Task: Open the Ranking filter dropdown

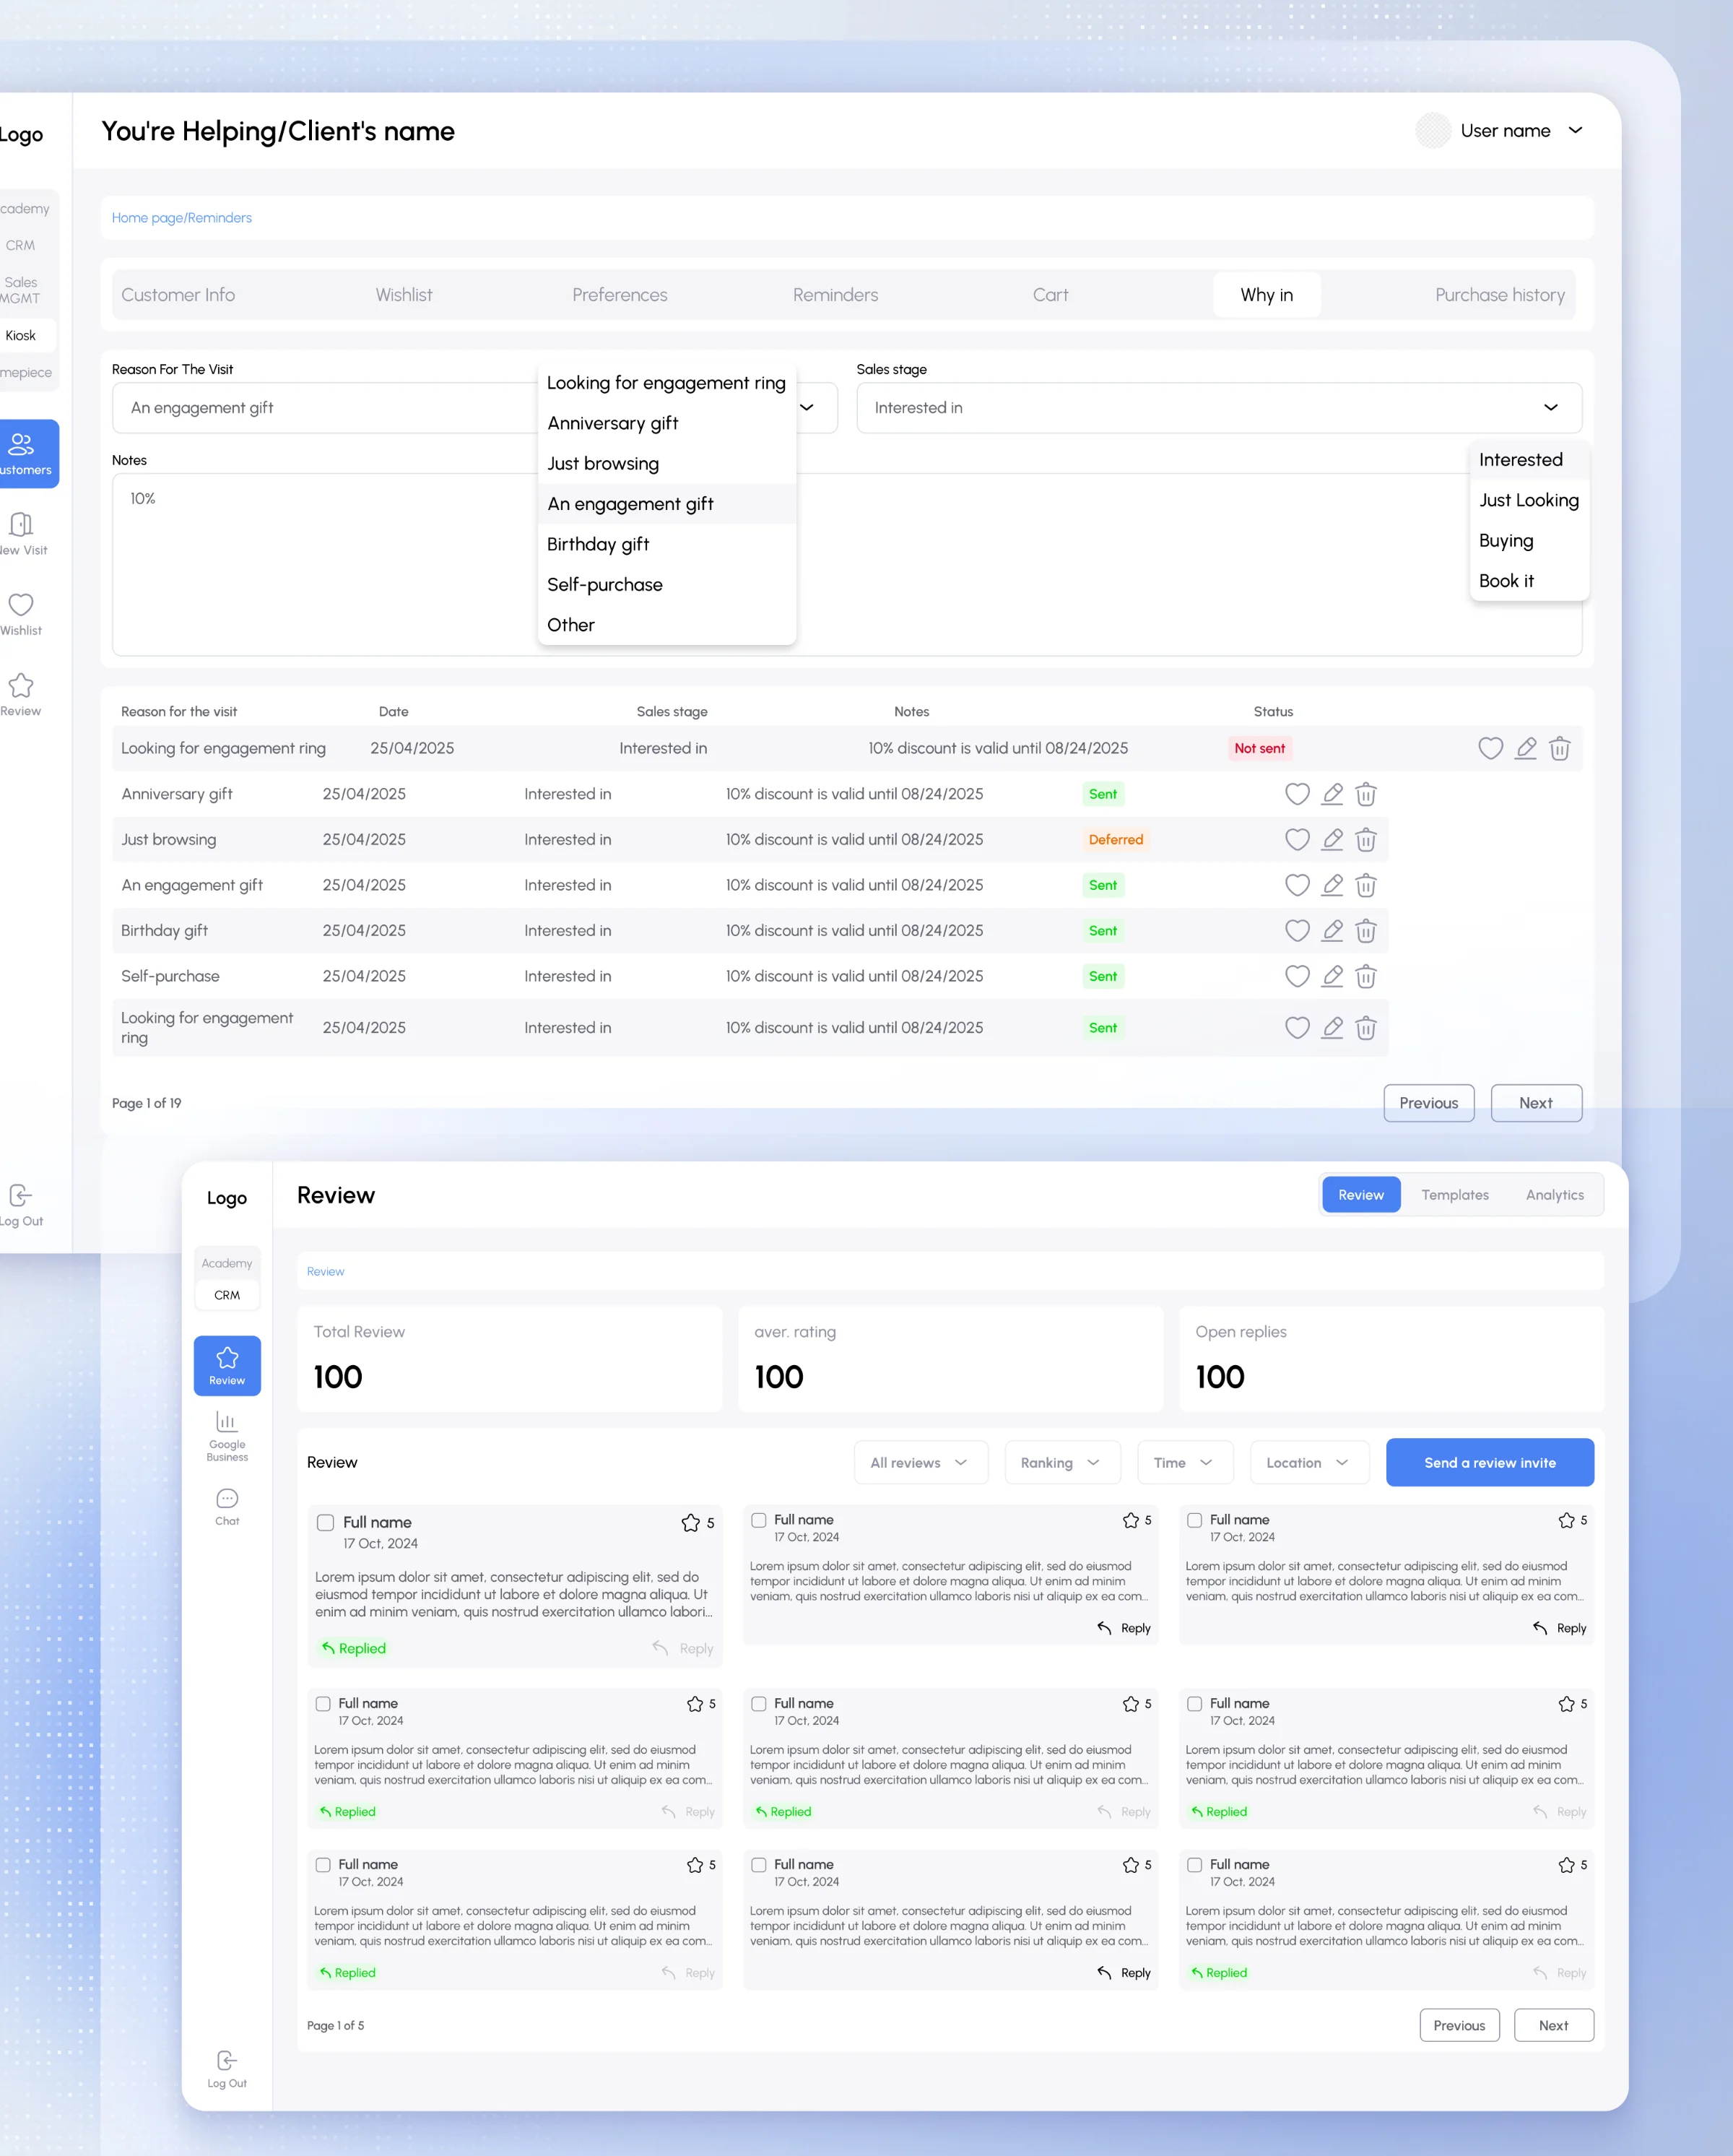Action: point(1062,1463)
